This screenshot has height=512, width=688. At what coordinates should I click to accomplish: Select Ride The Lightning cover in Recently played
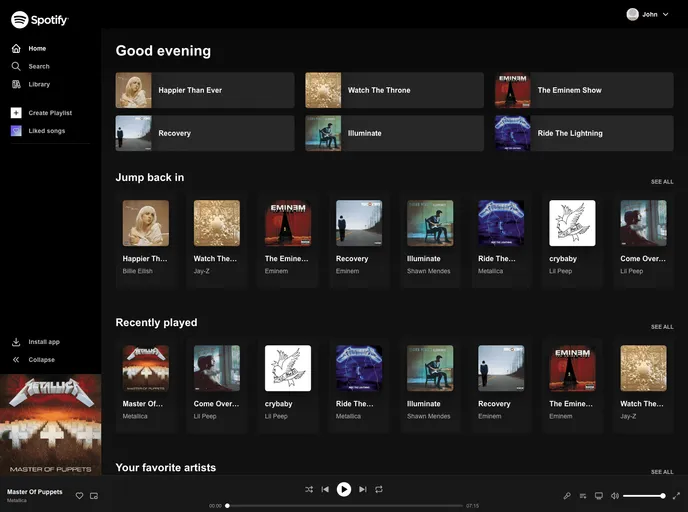coord(359,368)
